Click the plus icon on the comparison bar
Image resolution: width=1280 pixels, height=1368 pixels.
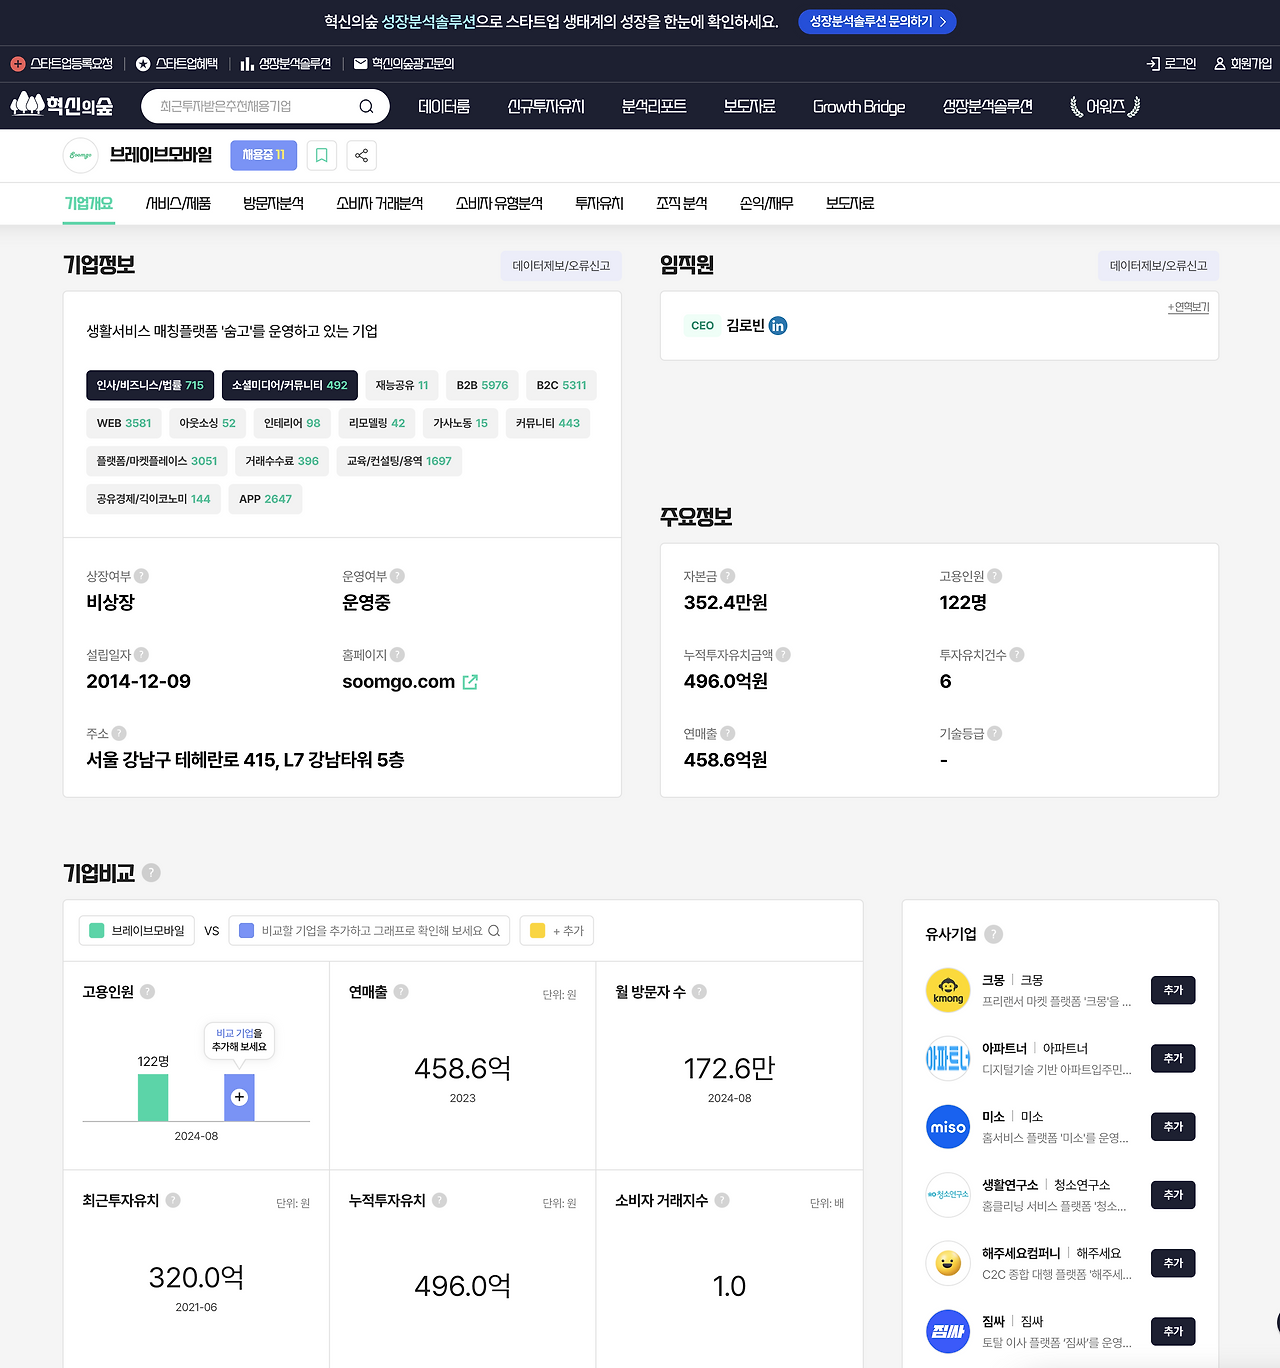(239, 1097)
